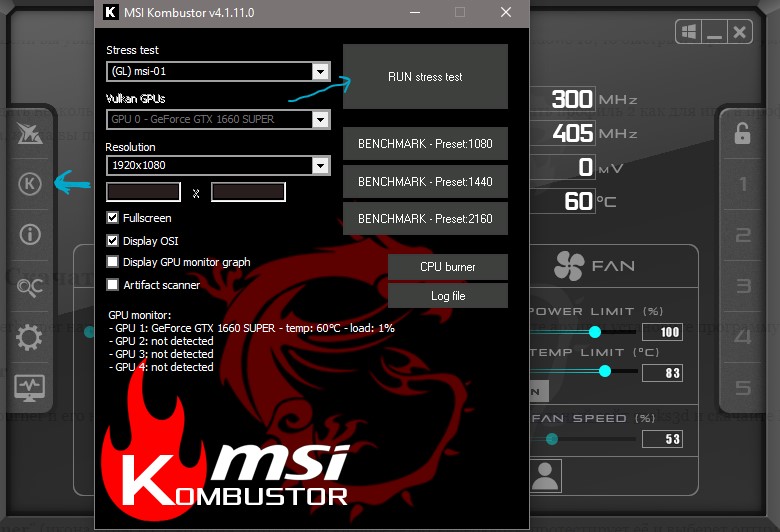Start BENCHMARK Preset:1080
This screenshot has width=780, height=532.
click(x=425, y=143)
